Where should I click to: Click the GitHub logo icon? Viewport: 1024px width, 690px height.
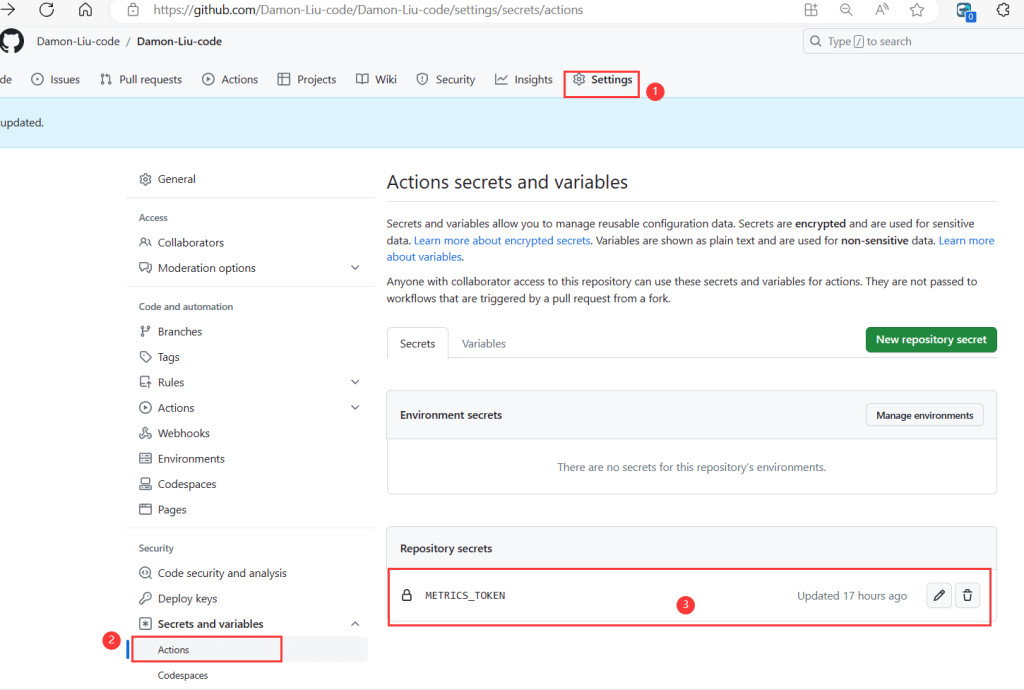coord(12,41)
